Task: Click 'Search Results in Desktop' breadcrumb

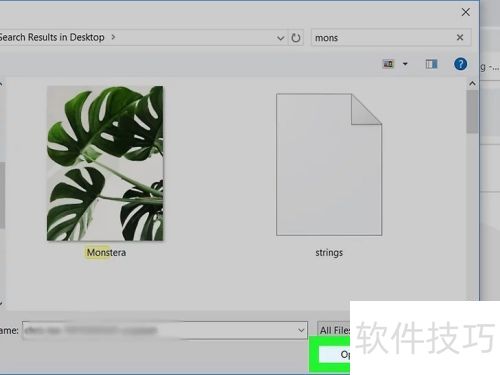Action: (x=52, y=37)
